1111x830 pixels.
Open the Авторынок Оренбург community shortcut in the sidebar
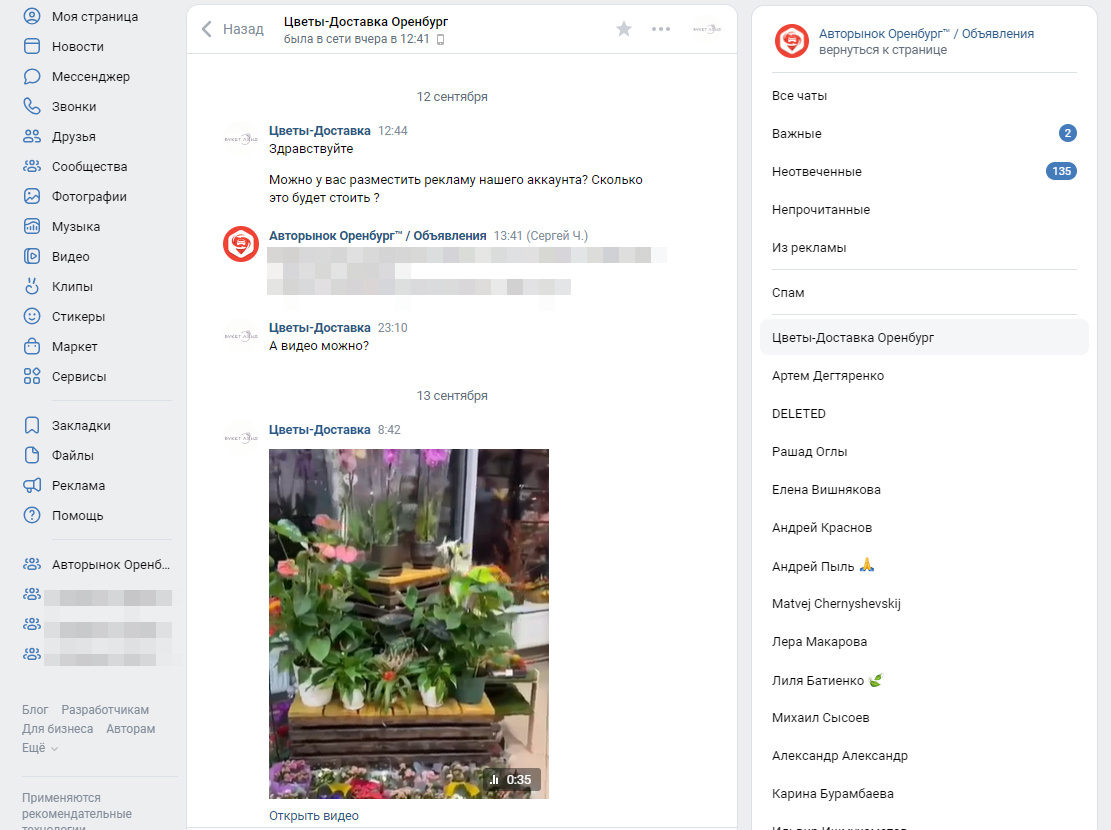pos(96,565)
